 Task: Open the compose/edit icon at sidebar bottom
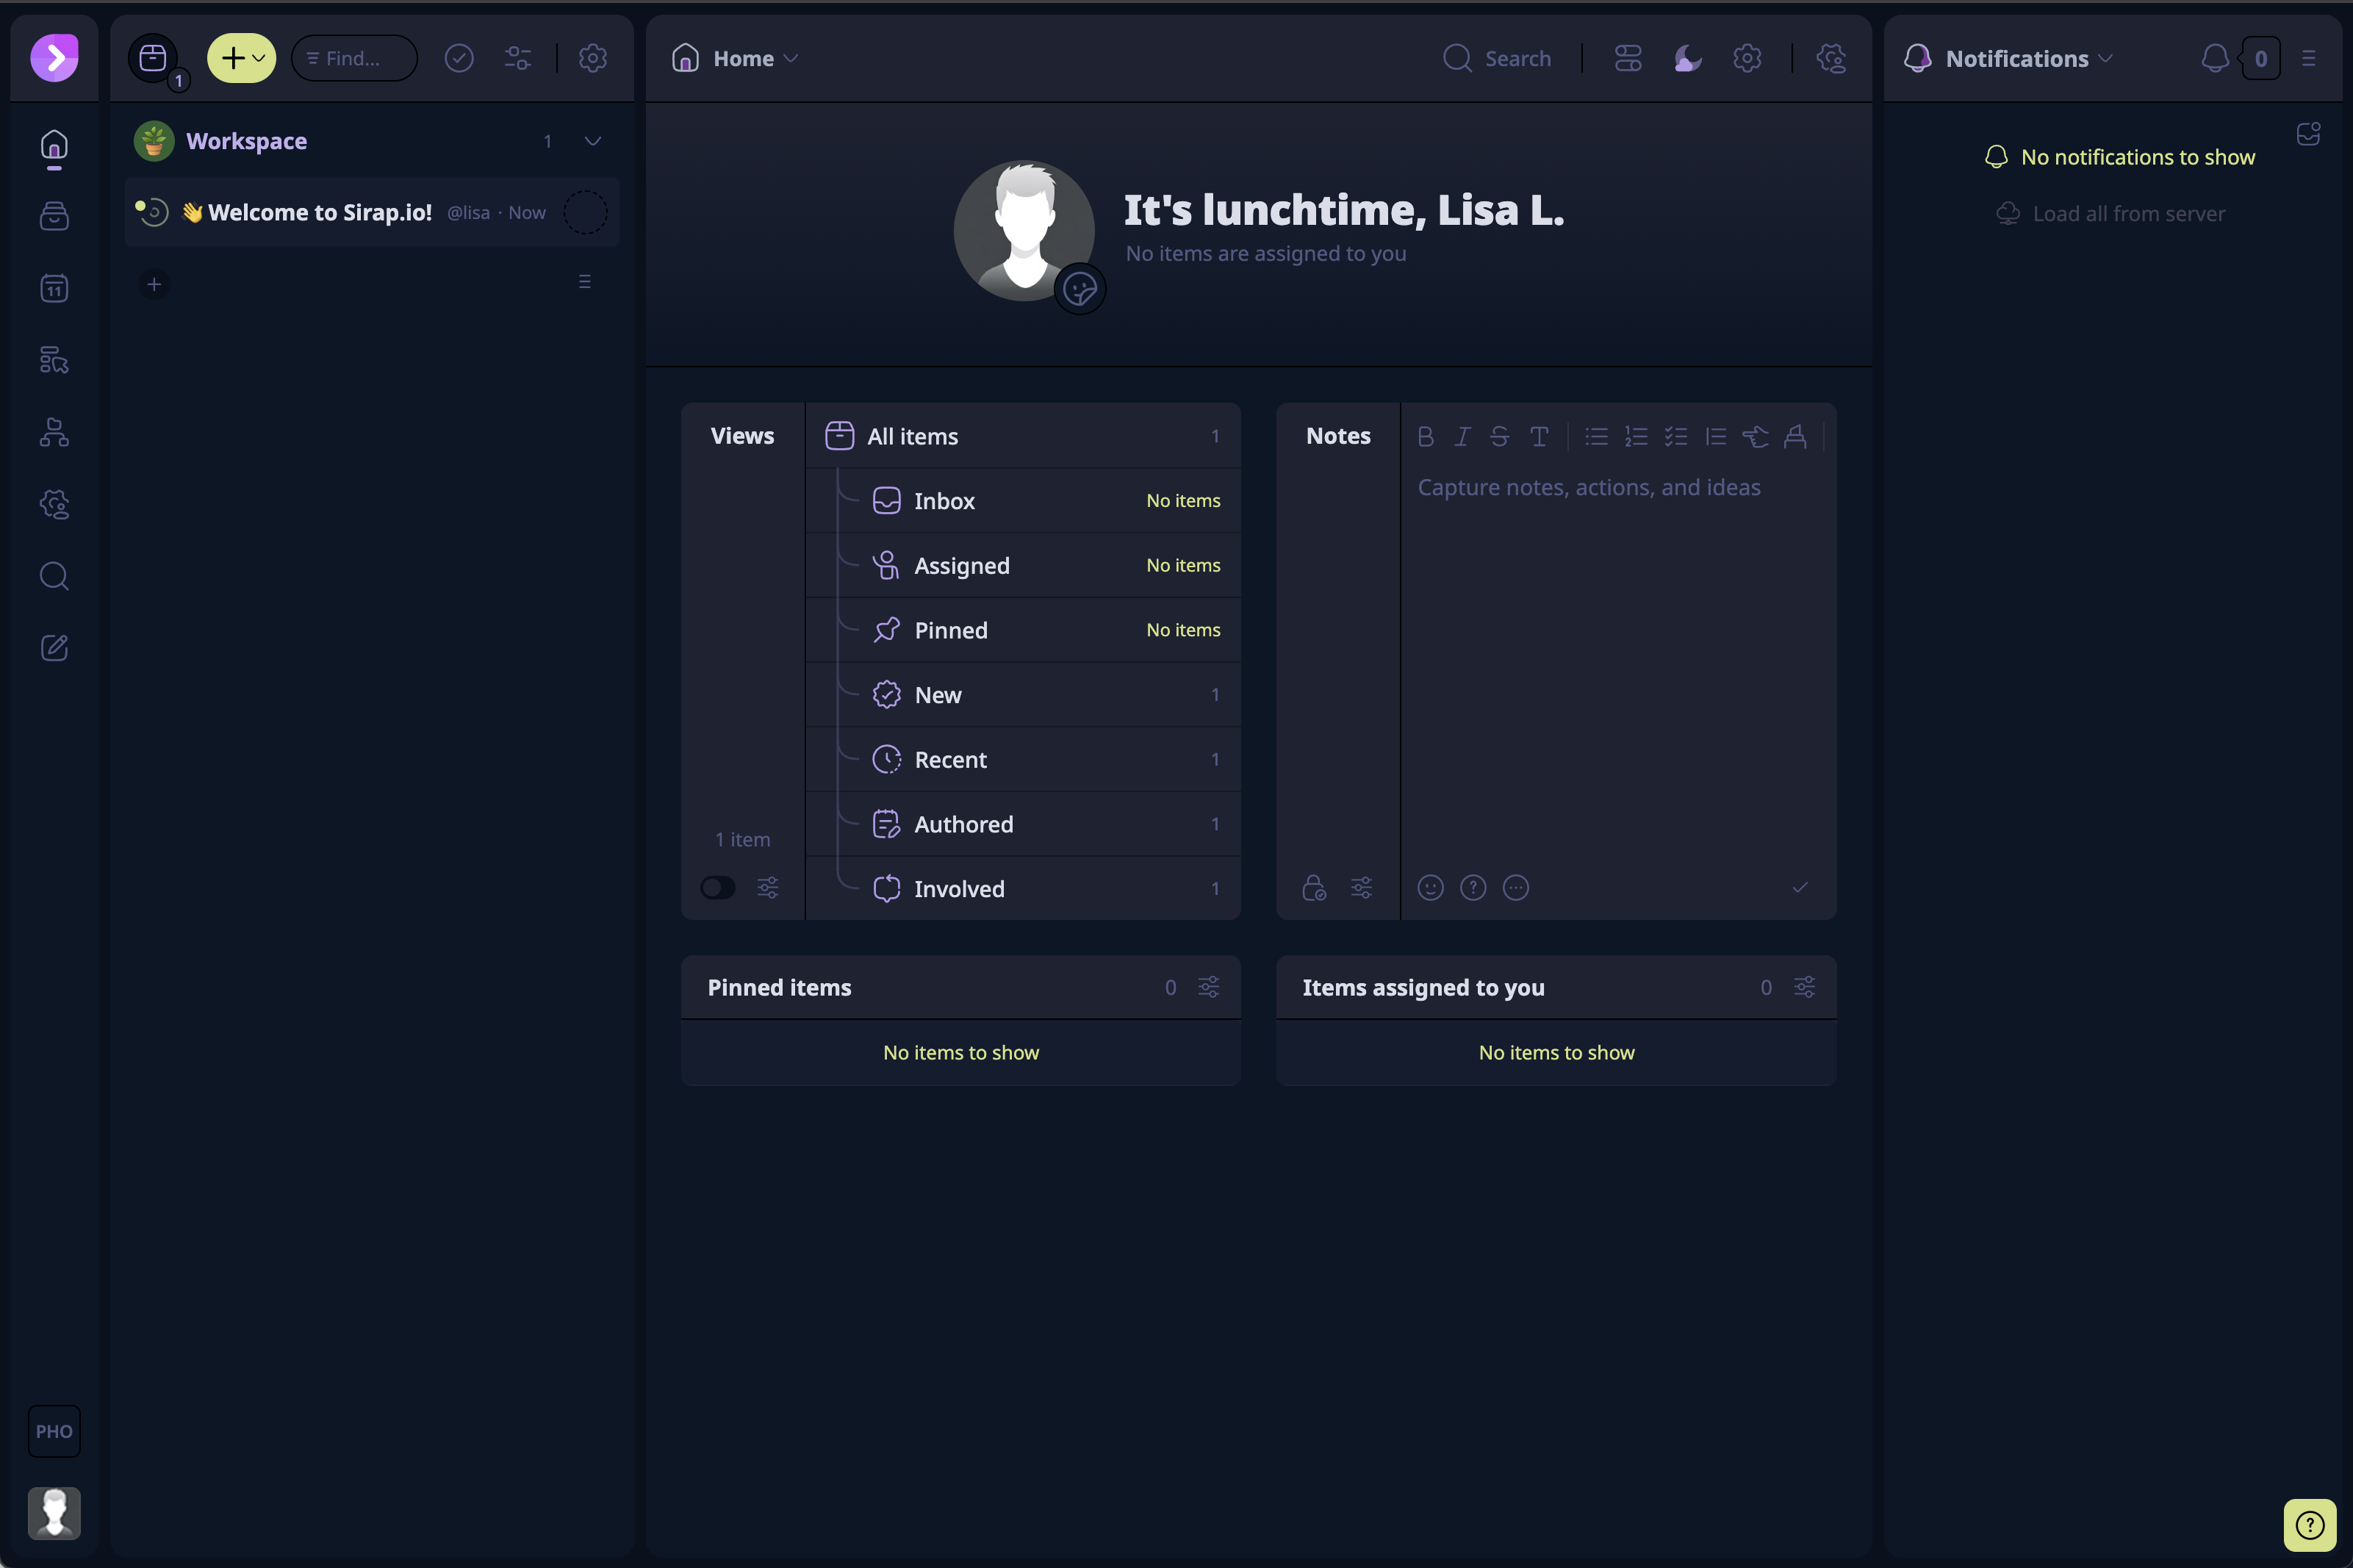point(54,647)
